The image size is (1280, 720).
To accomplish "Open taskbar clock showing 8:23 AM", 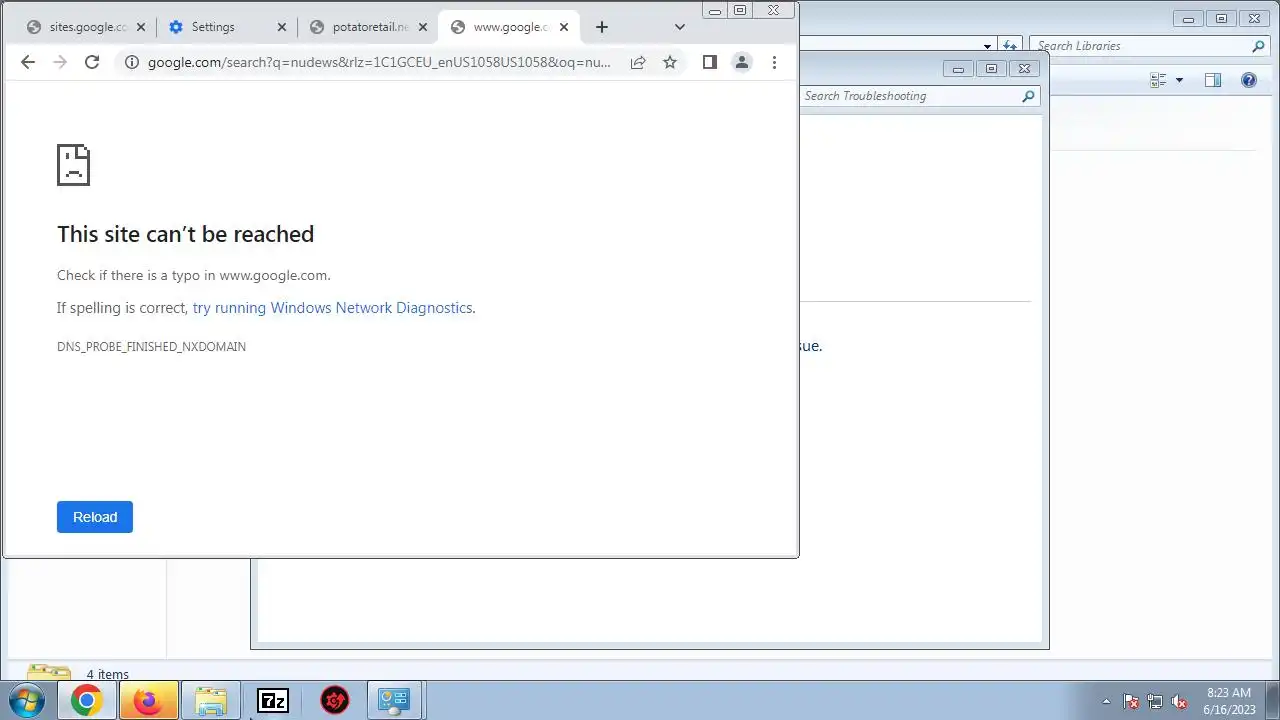I will coord(1229,701).
